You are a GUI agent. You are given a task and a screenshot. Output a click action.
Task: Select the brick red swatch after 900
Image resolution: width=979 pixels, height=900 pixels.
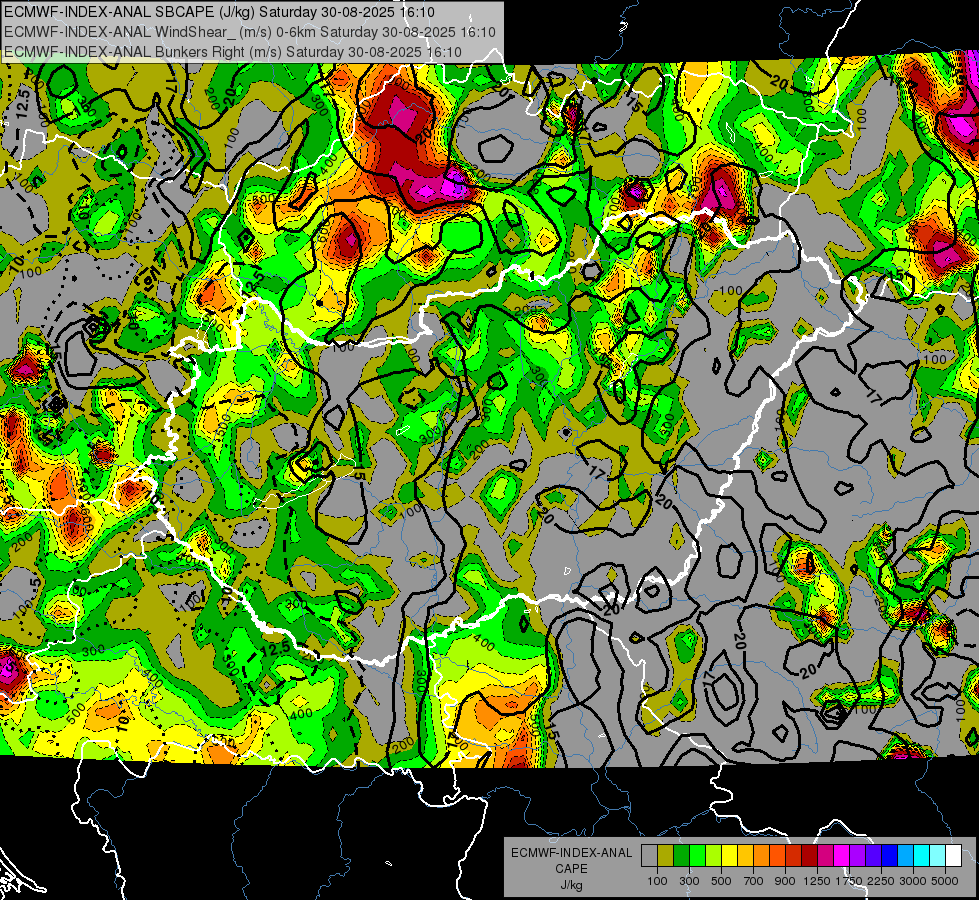coord(794,855)
